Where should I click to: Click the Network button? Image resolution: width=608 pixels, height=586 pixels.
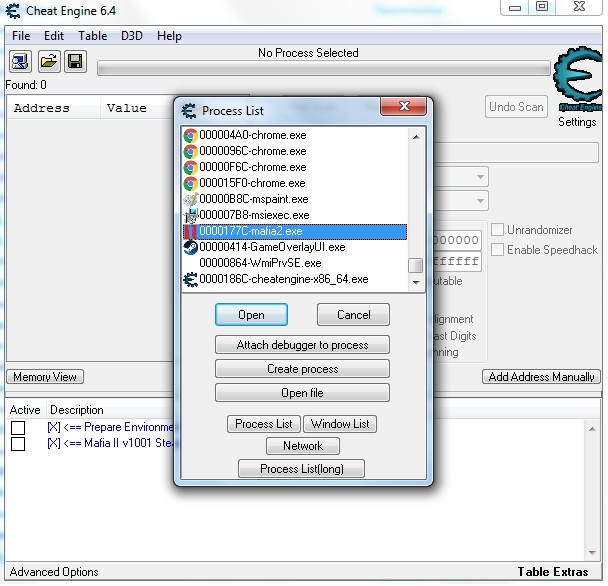click(x=302, y=446)
